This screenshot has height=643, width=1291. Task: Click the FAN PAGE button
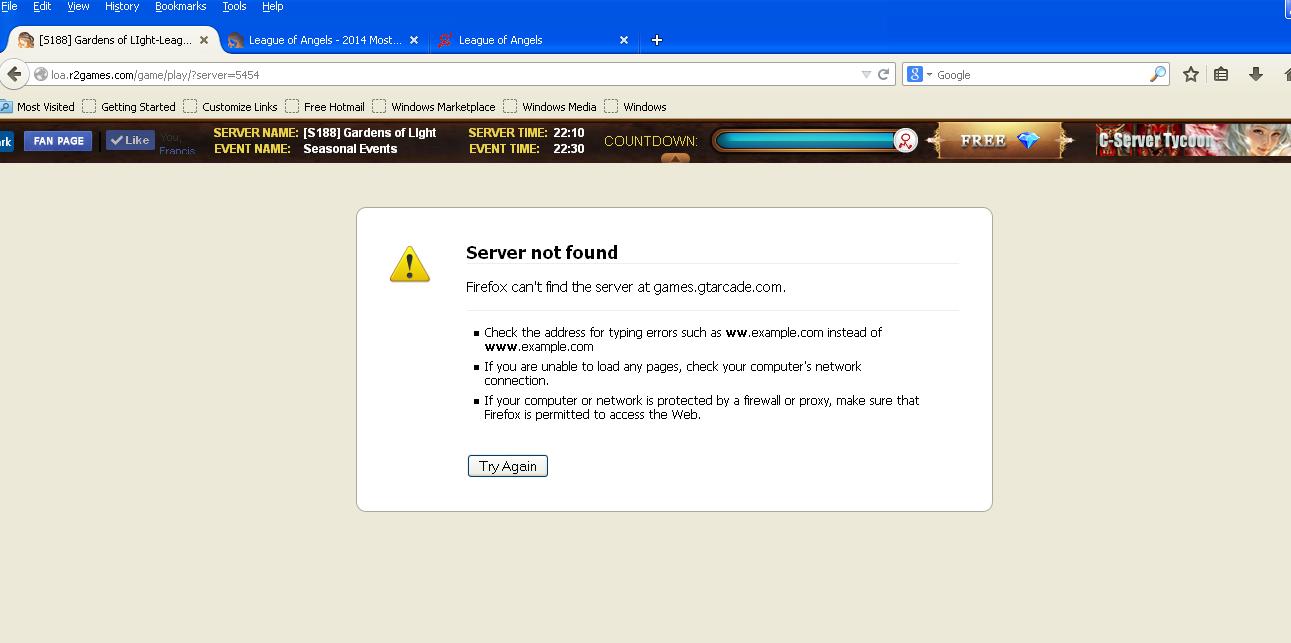click(x=58, y=141)
